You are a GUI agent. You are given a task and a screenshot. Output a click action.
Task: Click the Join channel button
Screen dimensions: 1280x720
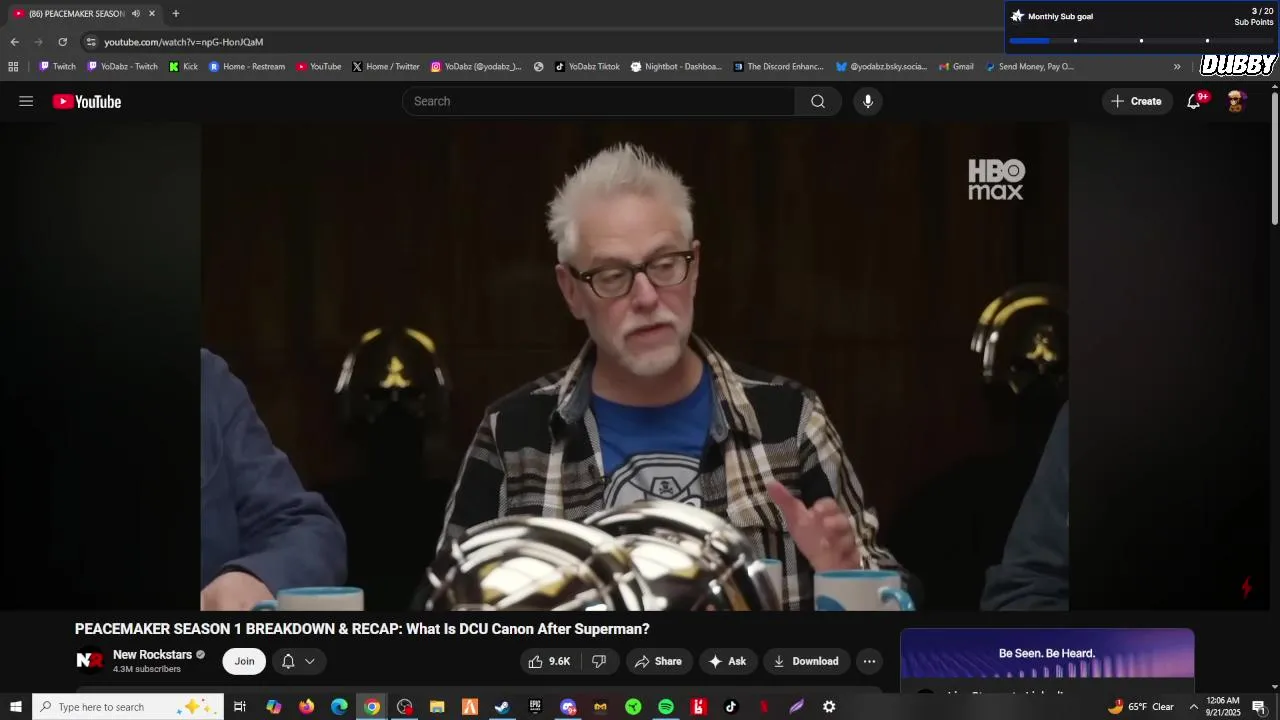[x=244, y=661]
